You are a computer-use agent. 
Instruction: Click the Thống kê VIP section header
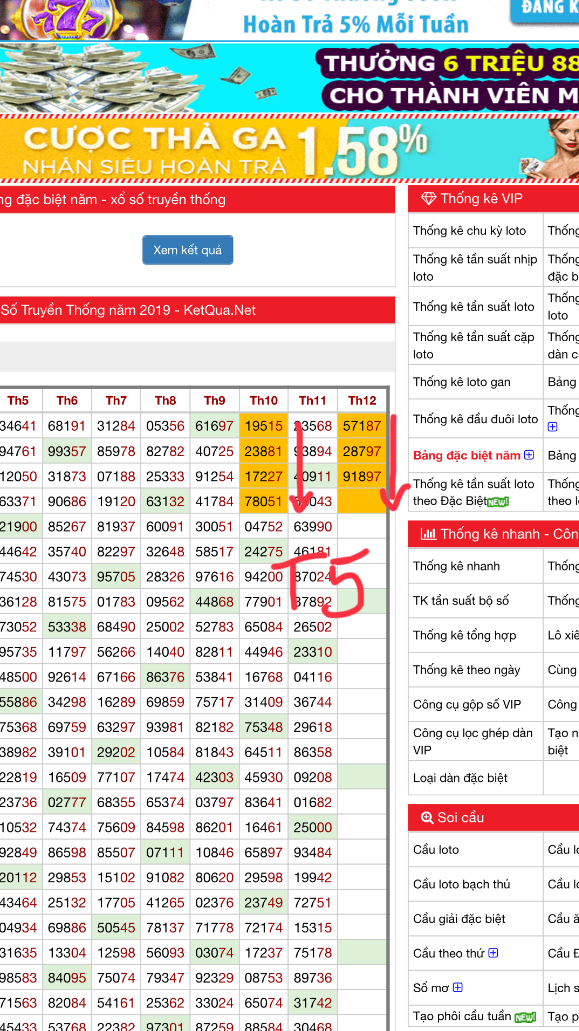pos(494,199)
